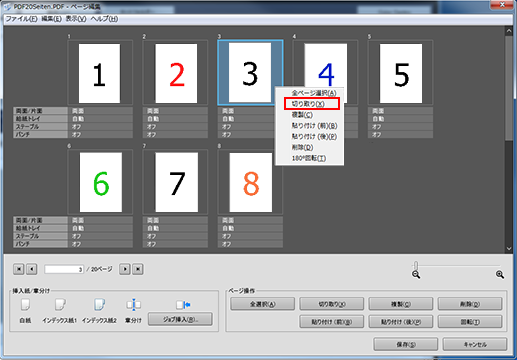Image resolution: width=517 pixels, height=360 pixels.
Task: Select page 5 thumbnail
Action: (401, 73)
